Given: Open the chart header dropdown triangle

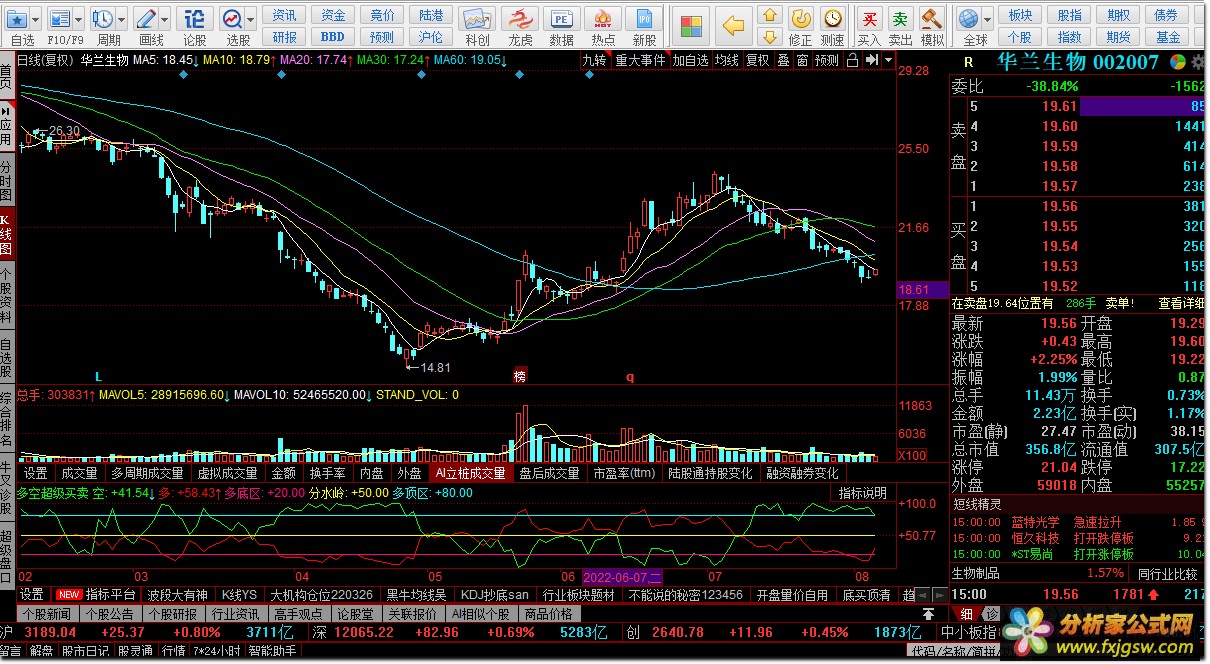Looking at the screenshot, I should (887, 60).
